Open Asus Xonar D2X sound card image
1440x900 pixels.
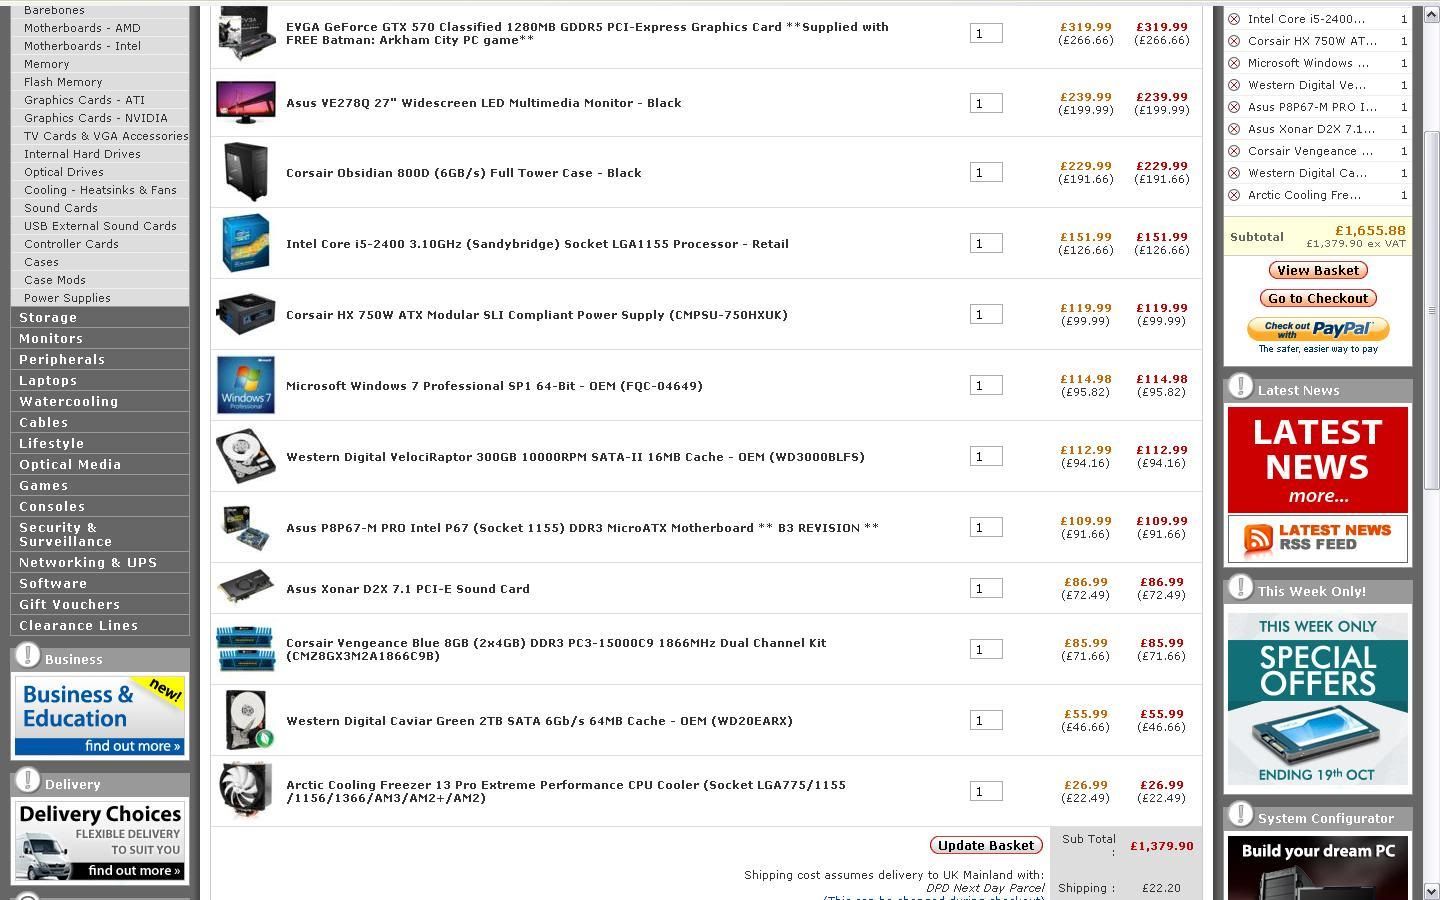tap(246, 588)
